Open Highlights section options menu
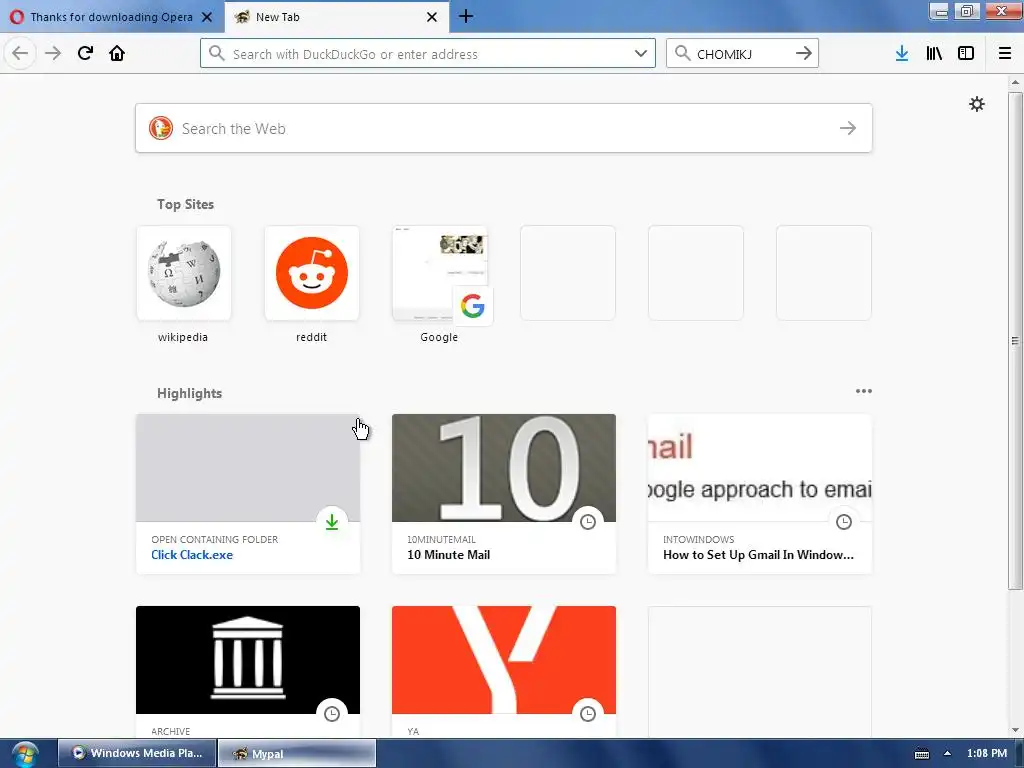The height and width of the screenshot is (768, 1024). click(863, 391)
